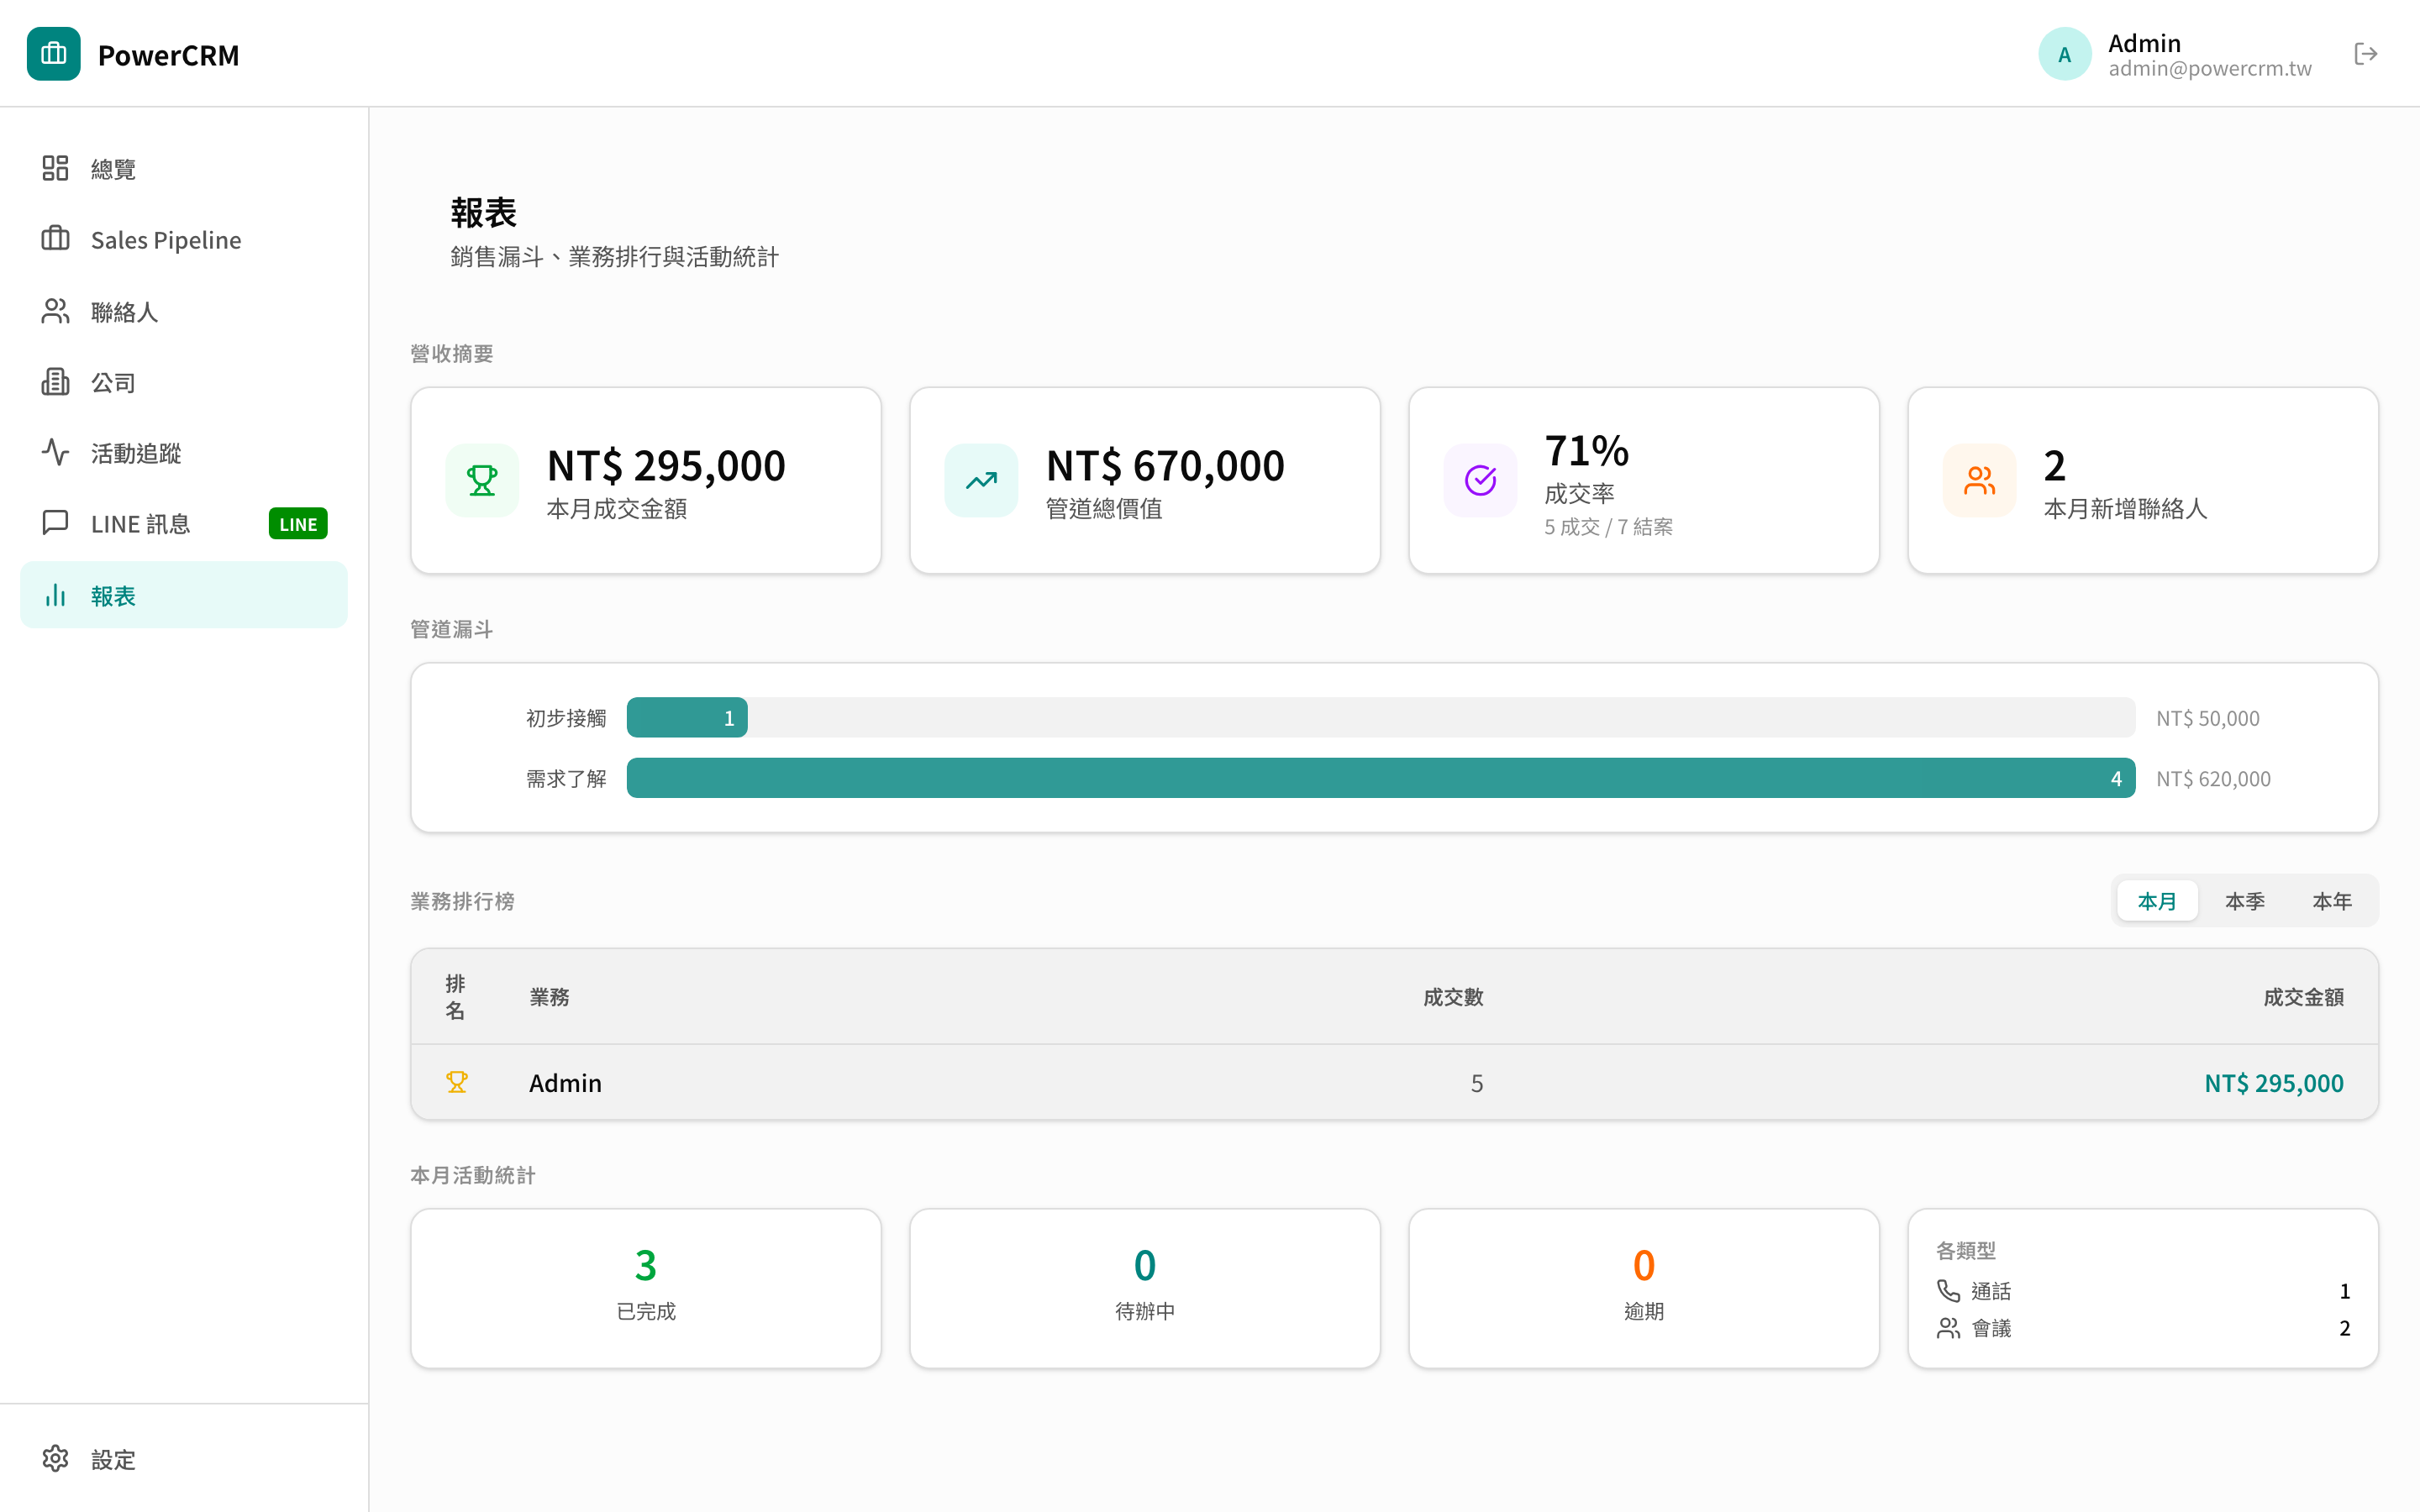Click the orange new contacts icon
This screenshot has height=1512, width=2420.
[1979, 480]
